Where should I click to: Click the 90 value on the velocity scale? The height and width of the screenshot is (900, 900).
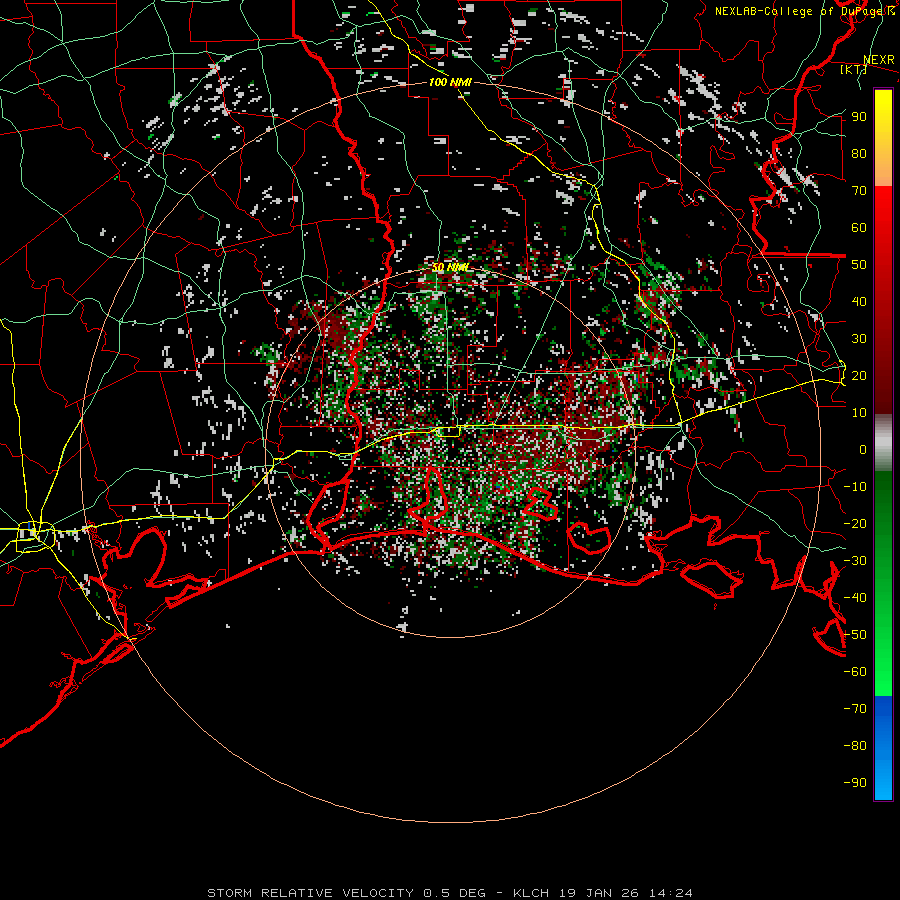[859, 117]
